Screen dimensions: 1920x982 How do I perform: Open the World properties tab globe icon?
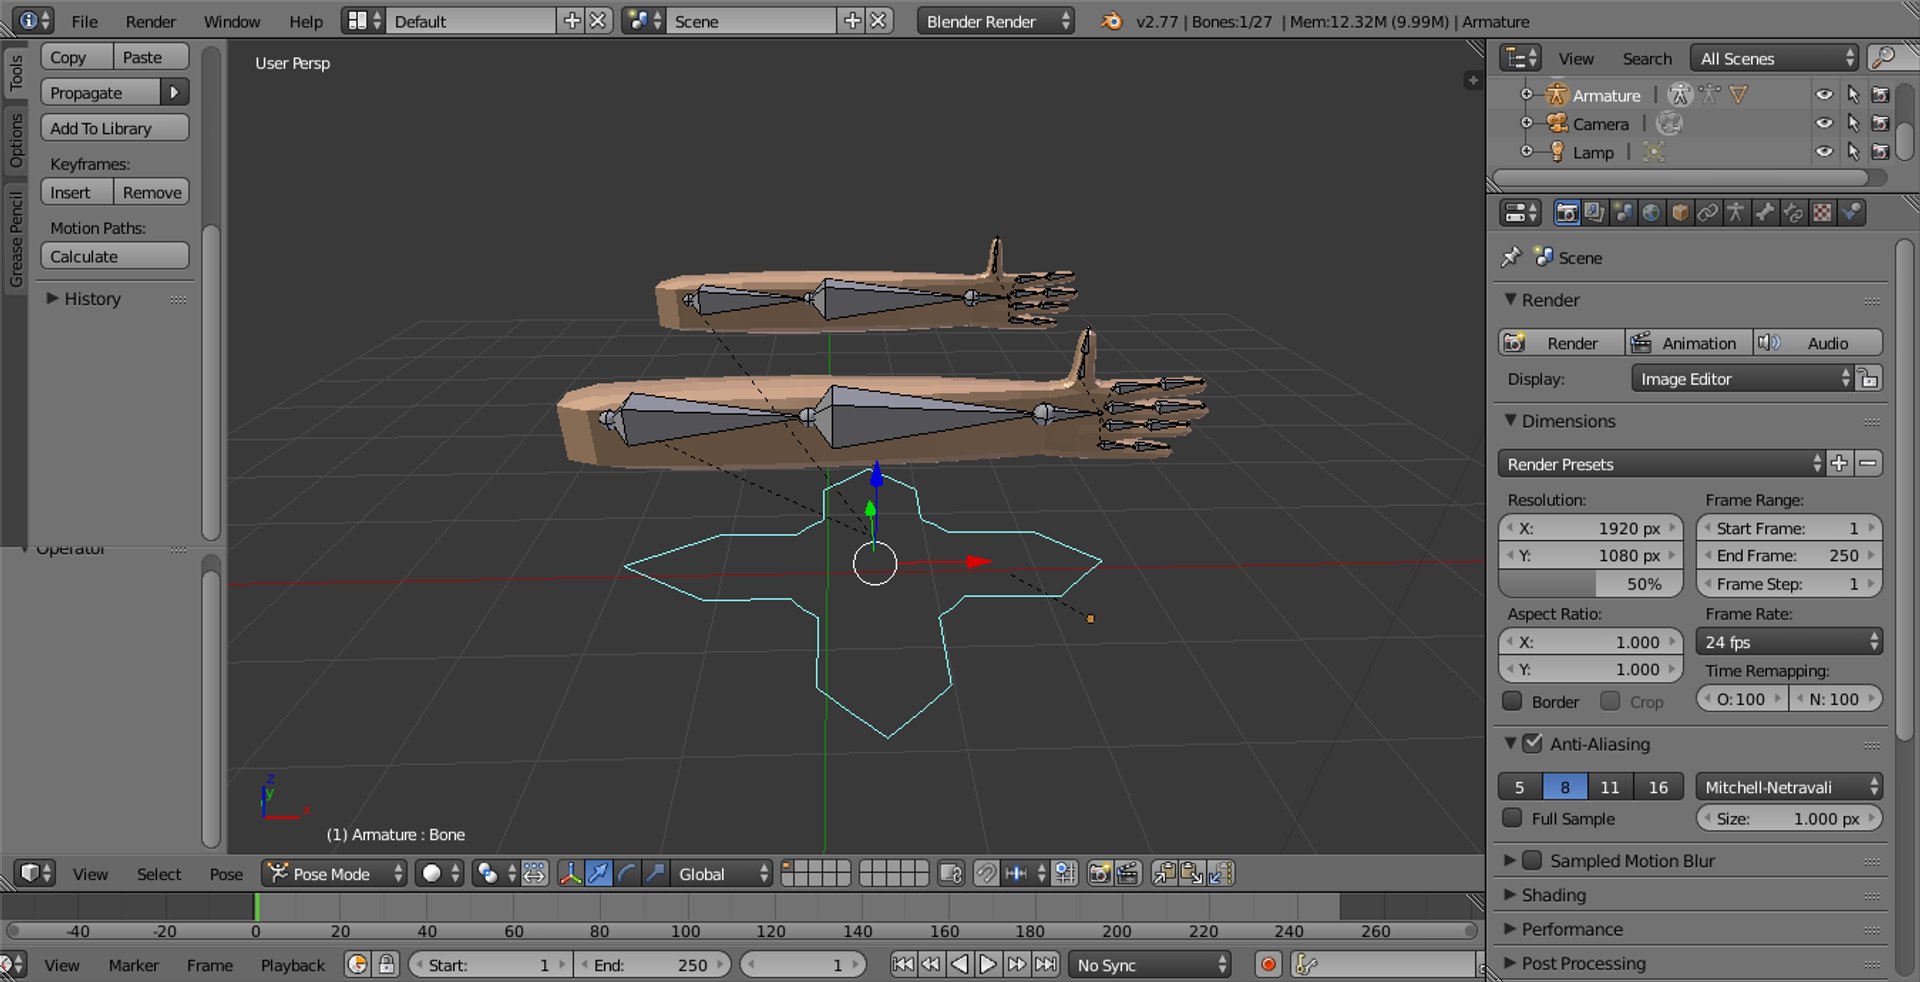1651,212
